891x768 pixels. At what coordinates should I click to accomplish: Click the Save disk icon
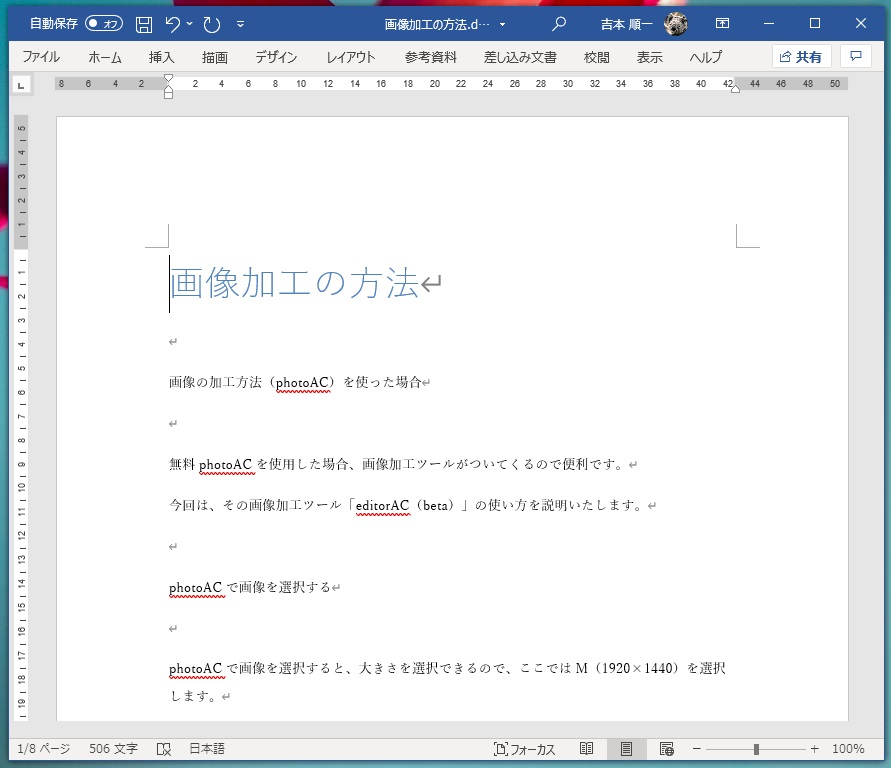point(144,23)
